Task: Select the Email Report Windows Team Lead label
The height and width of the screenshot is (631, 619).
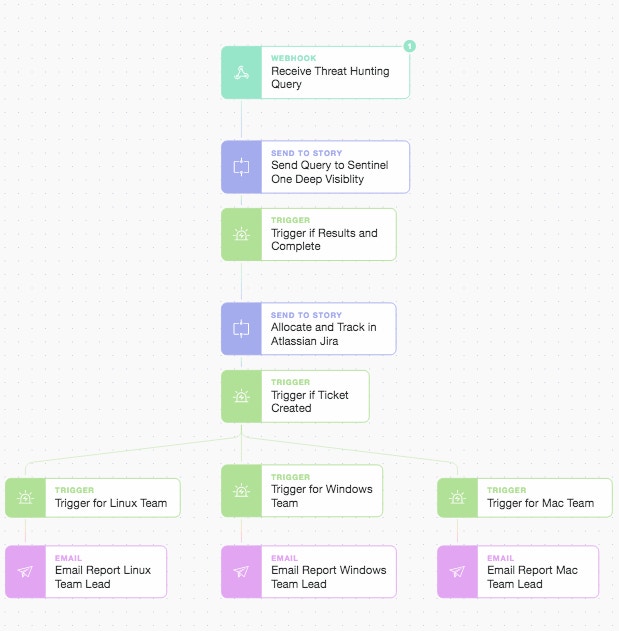Action: pyautogui.click(x=328, y=577)
